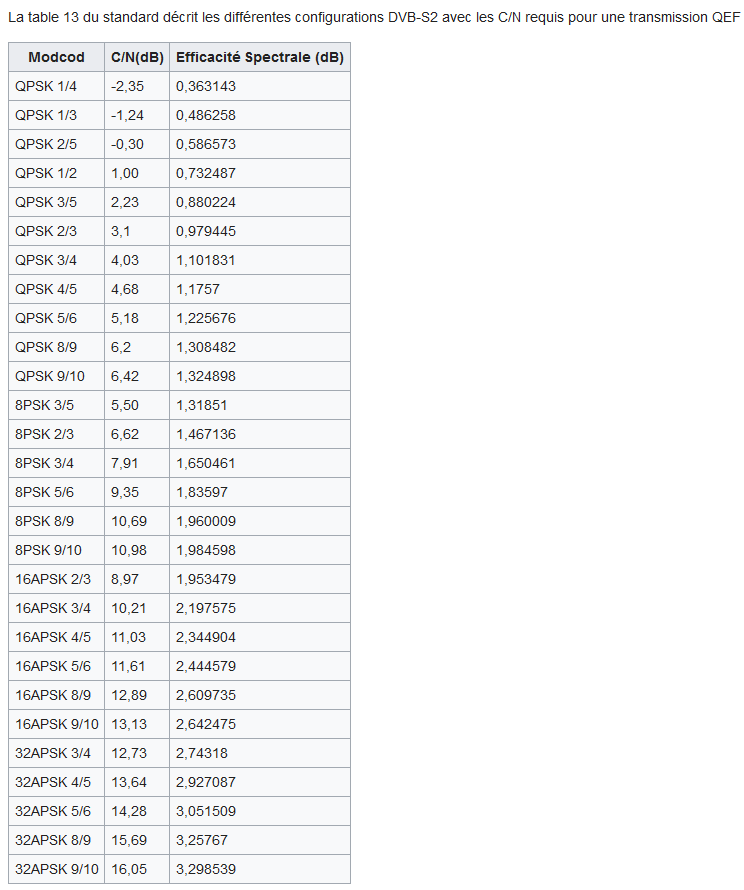Click the Modcod column header
The width and height of the screenshot is (744, 890).
pos(56,57)
